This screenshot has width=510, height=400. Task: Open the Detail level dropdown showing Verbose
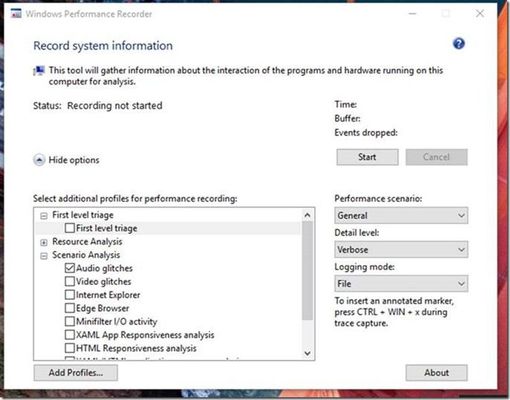tap(401, 250)
